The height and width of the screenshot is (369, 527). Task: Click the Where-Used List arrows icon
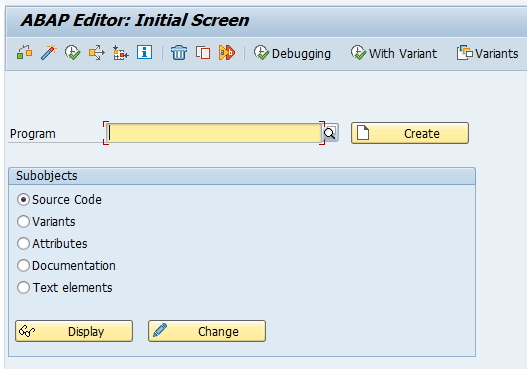[x=96, y=53]
